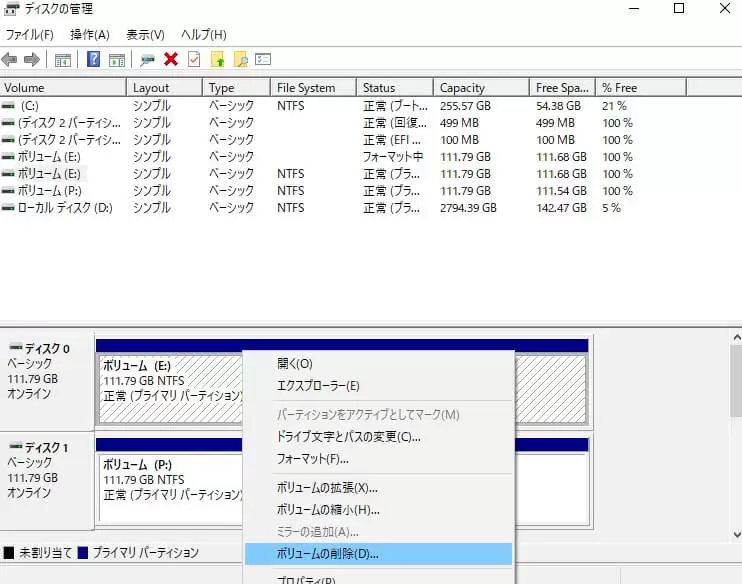Click the 2794.39 GB capacity cell
The height and width of the screenshot is (584, 742).
tap(468, 208)
